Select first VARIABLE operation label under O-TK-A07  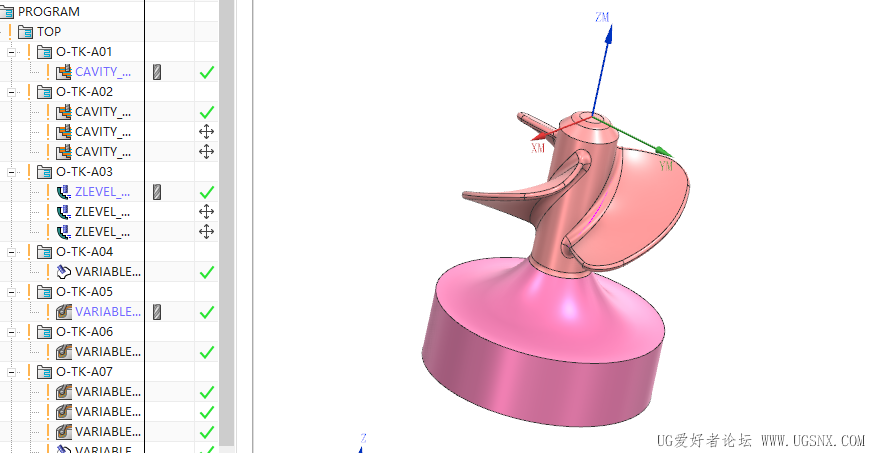coord(108,391)
